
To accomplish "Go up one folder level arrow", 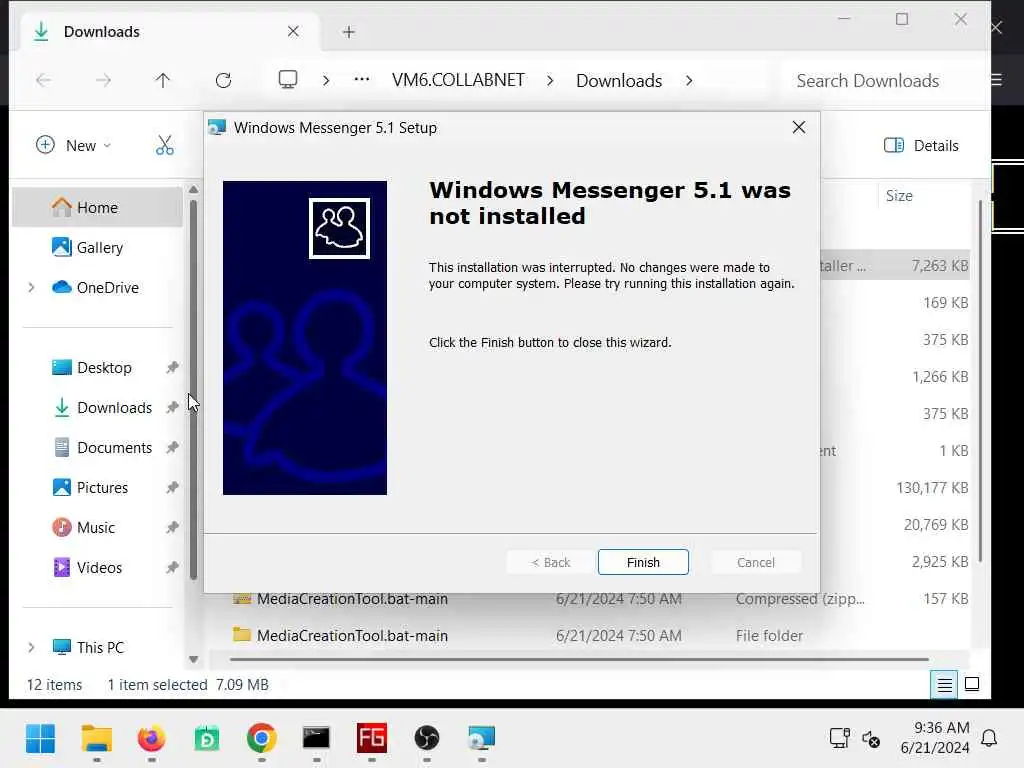I will [163, 80].
